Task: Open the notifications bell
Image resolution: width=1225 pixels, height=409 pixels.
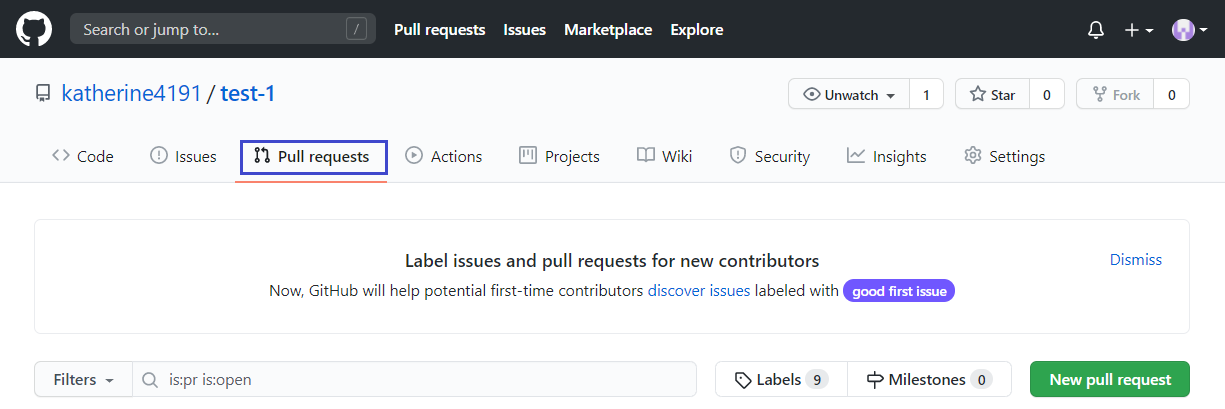Action: [x=1096, y=30]
